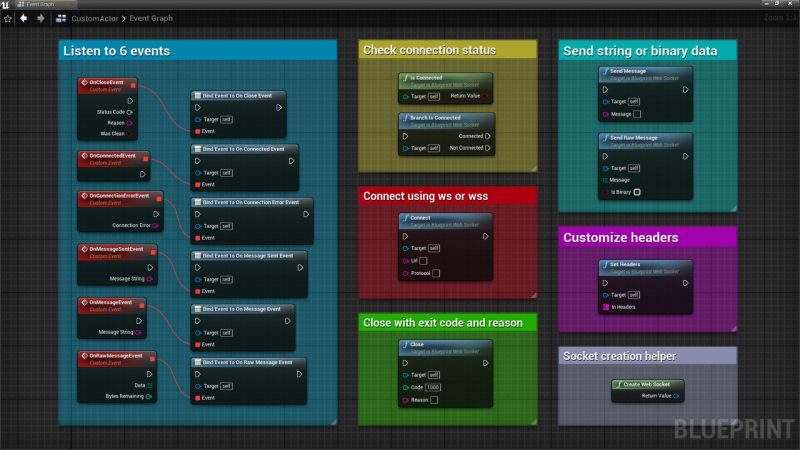Screen dimensions: 800x450
Task: Select the Branch Is Connected node title
Action: pos(435,118)
